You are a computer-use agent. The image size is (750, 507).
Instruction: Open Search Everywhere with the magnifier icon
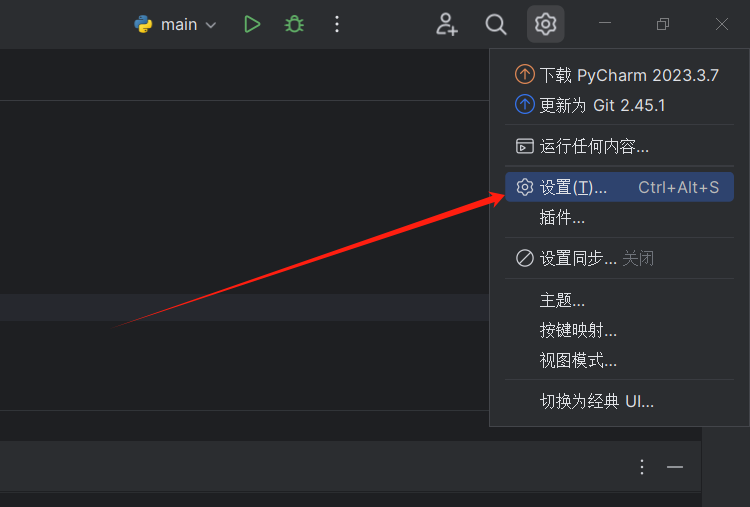(x=496, y=24)
